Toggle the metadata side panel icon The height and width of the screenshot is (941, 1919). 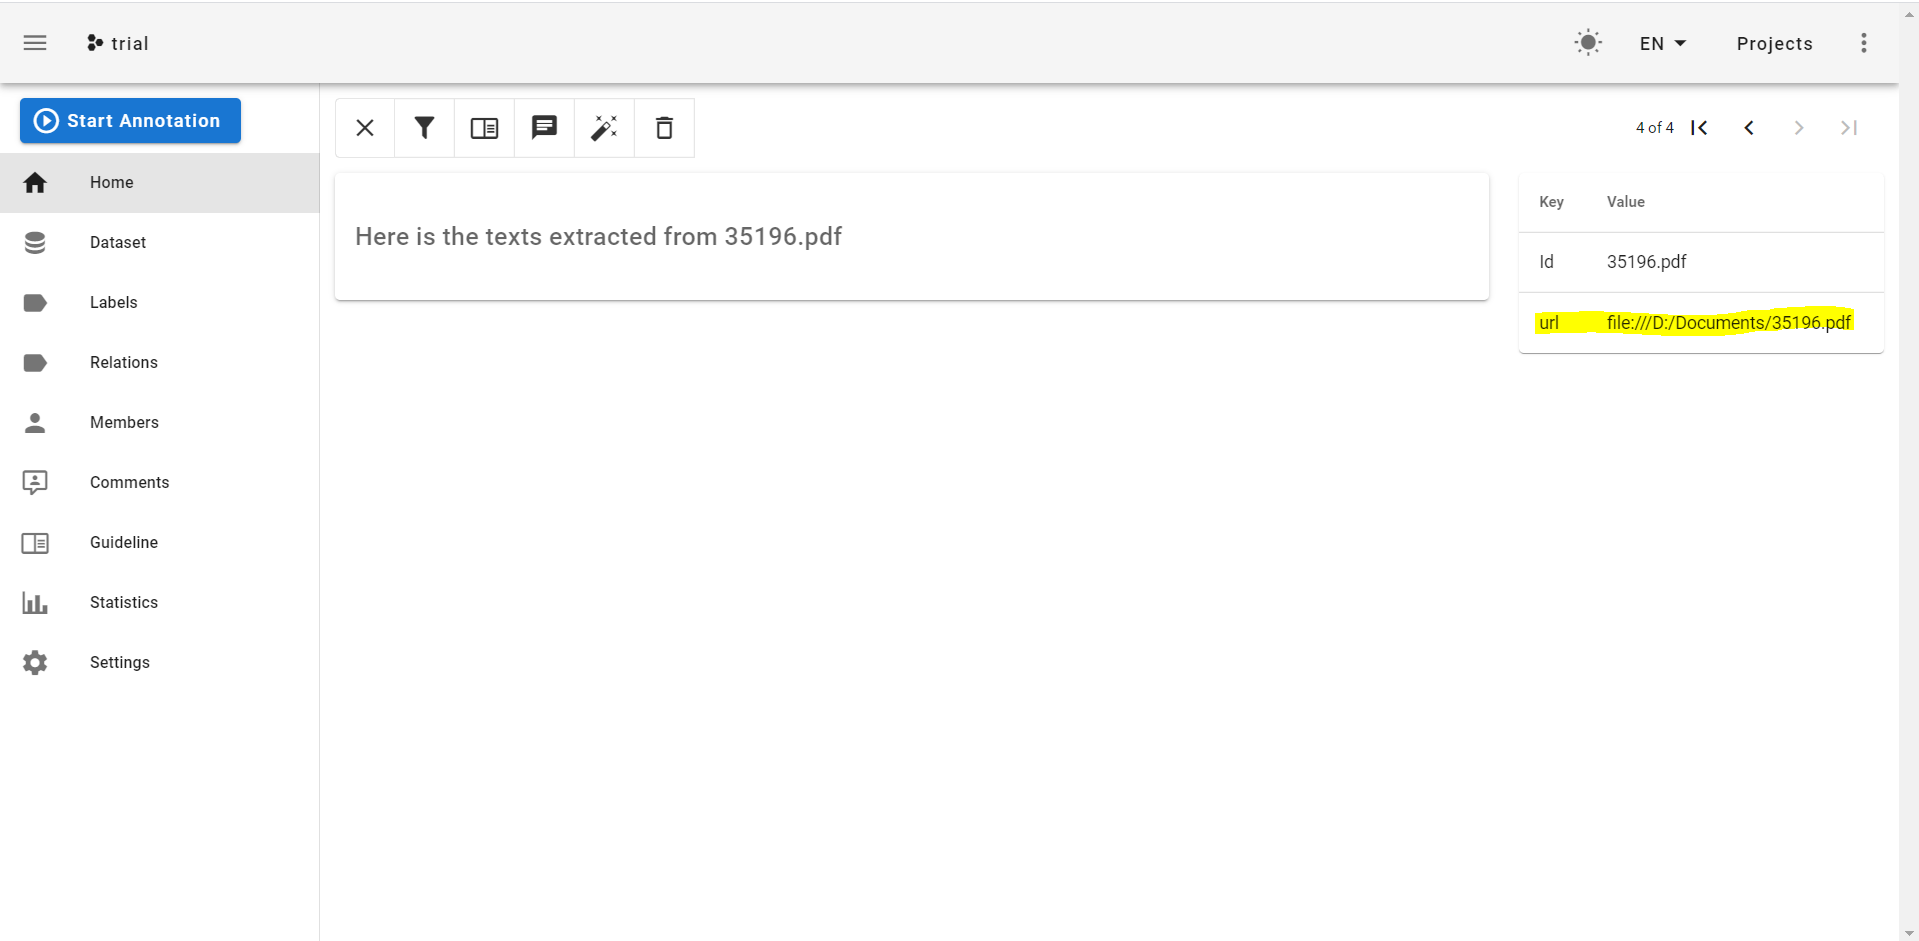coord(484,127)
